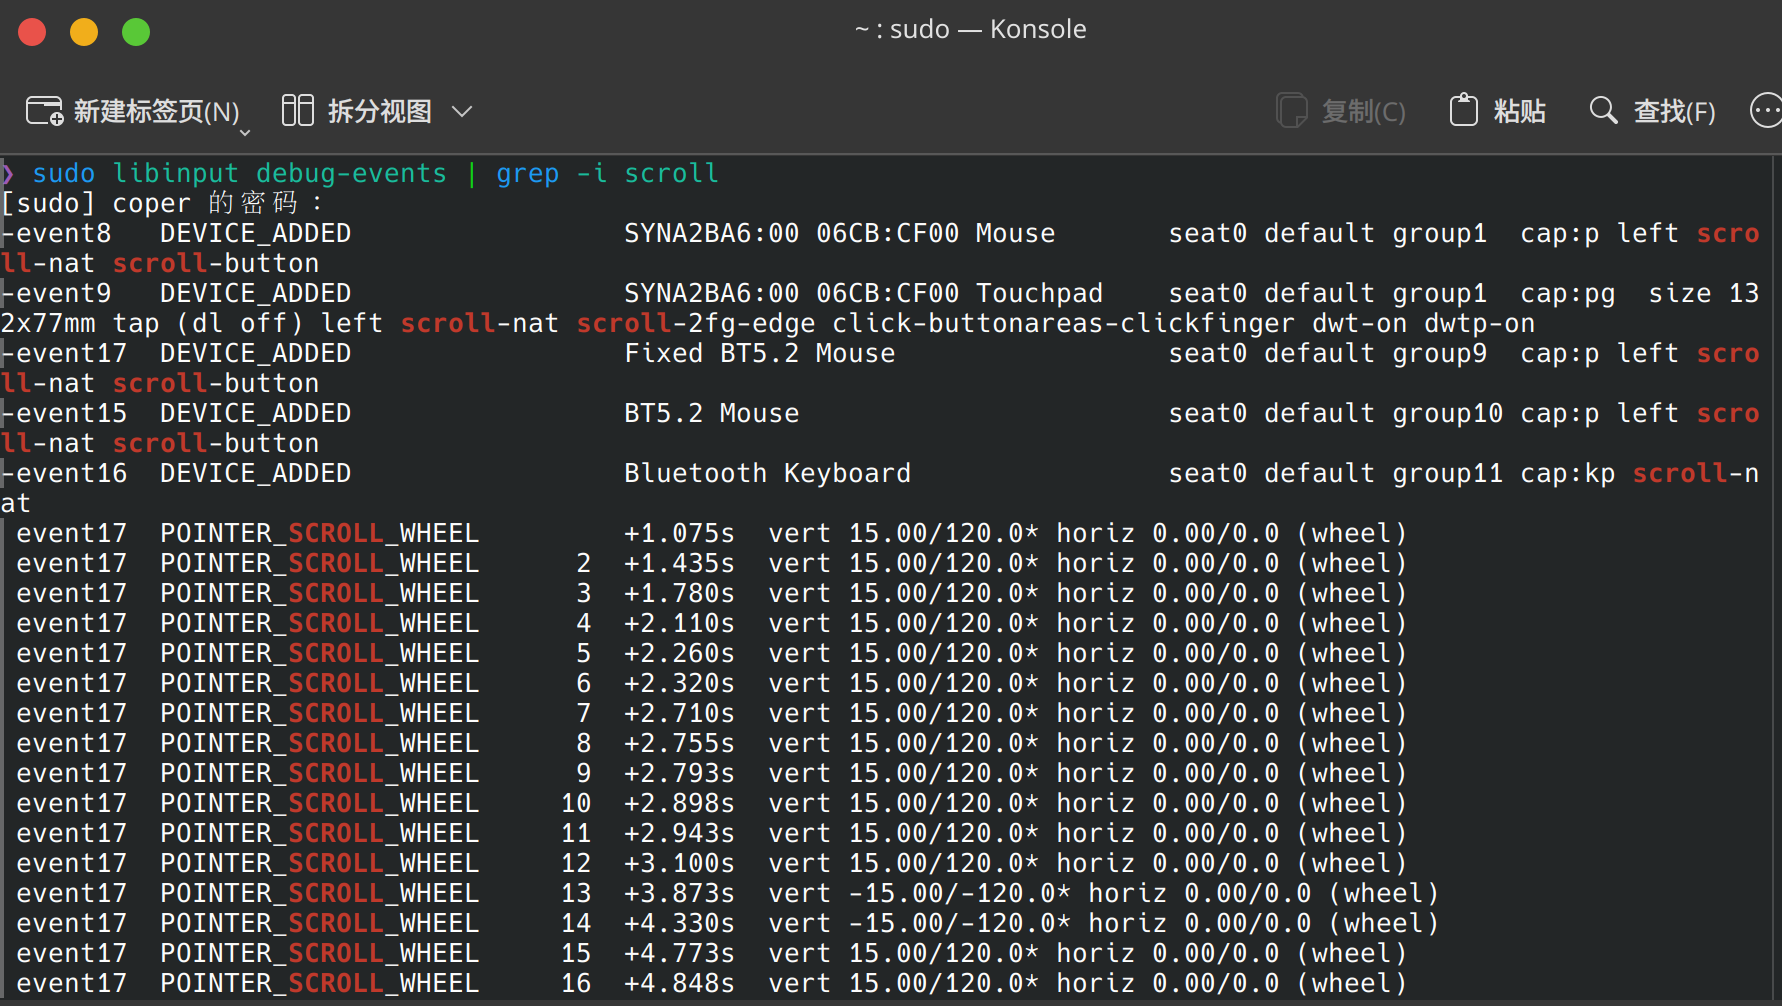Click 'horiz 0.00/0.0' on the +2.943s row
The image size is (1782, 1006).
pos(1168,833)
